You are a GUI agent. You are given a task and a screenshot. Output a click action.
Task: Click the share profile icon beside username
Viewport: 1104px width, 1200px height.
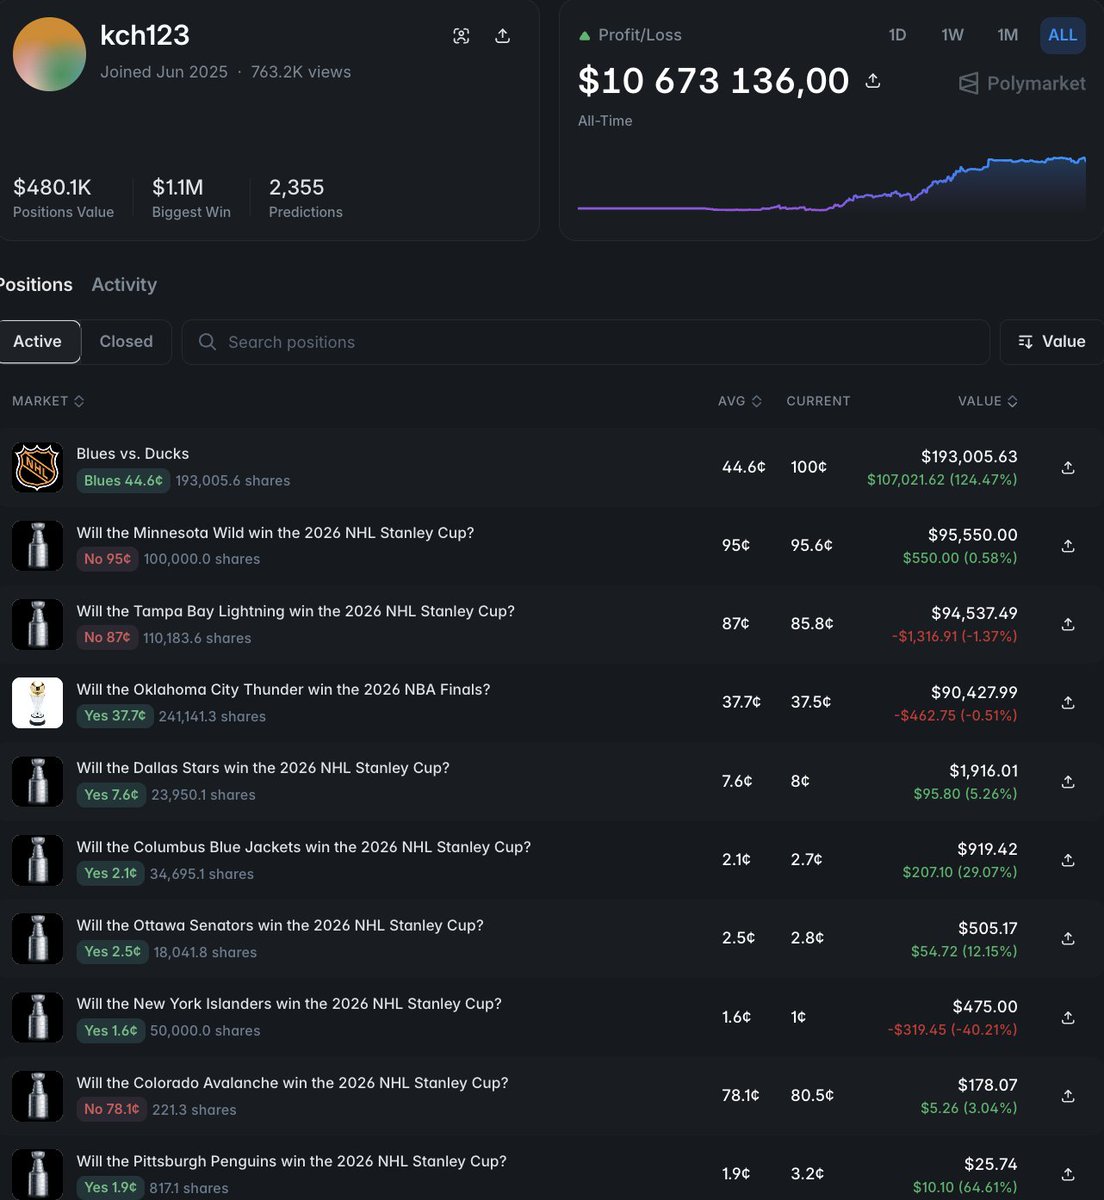pos(503,36)
